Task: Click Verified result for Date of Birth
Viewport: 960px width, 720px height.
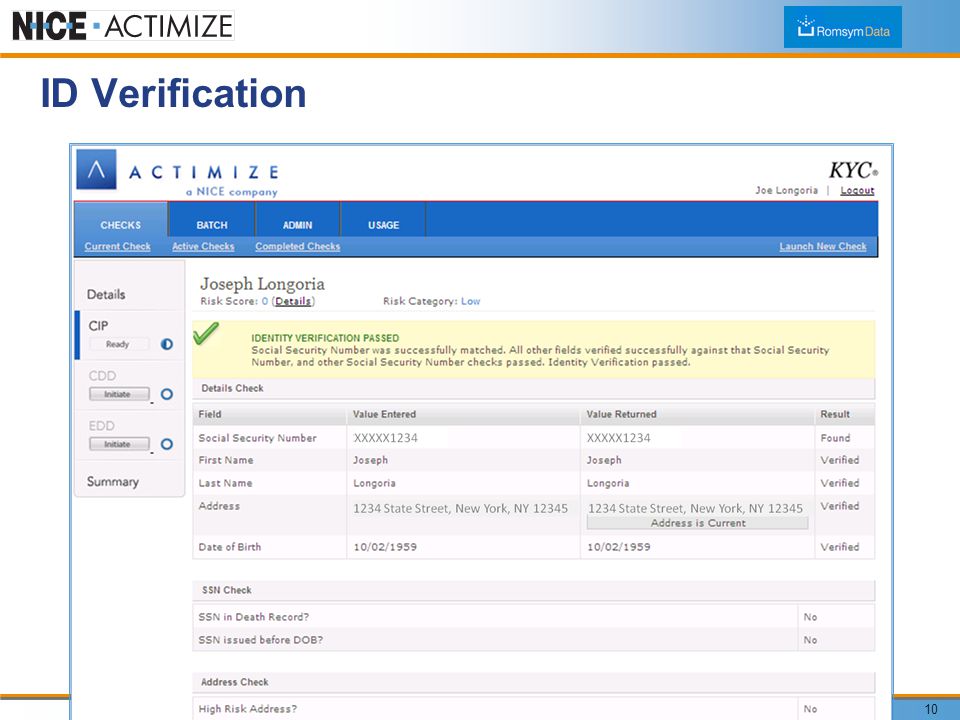Action: tap(840, 547)
